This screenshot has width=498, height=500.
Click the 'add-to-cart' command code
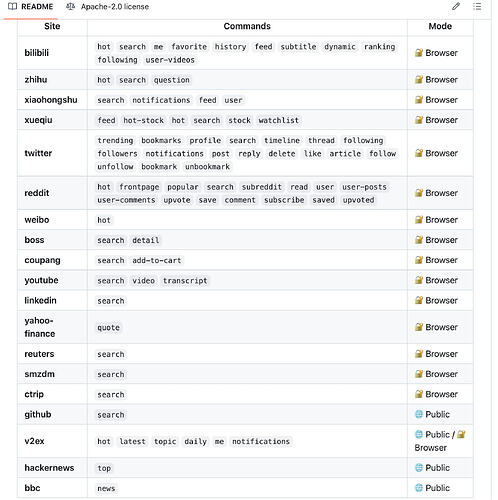(157, 260)
